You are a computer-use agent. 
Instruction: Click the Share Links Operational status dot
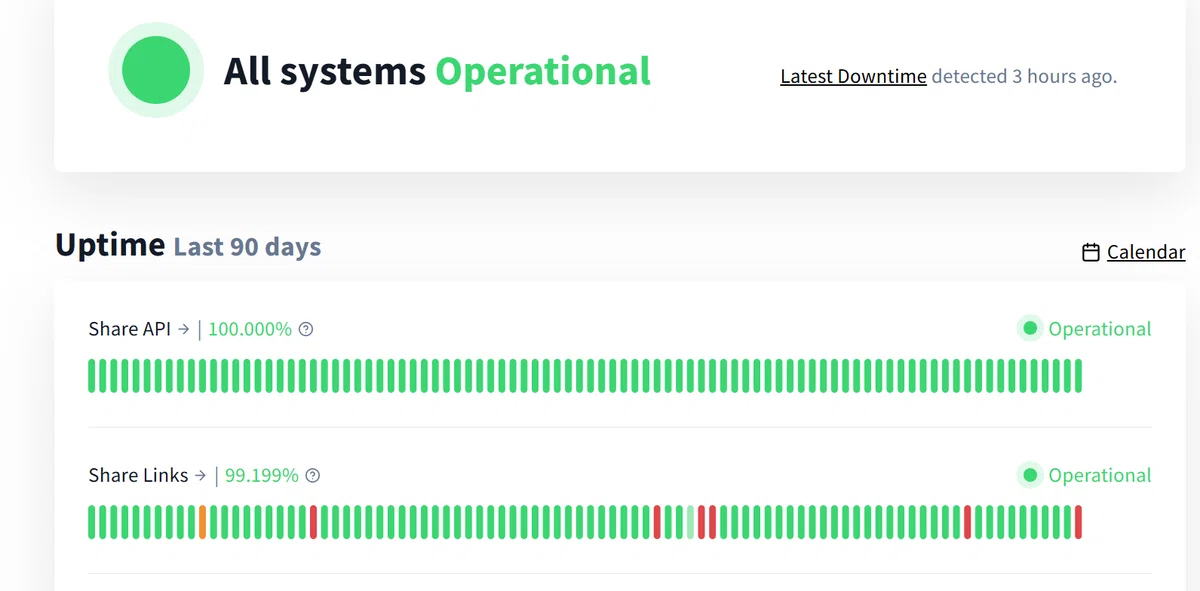[x=1030, y=474]
